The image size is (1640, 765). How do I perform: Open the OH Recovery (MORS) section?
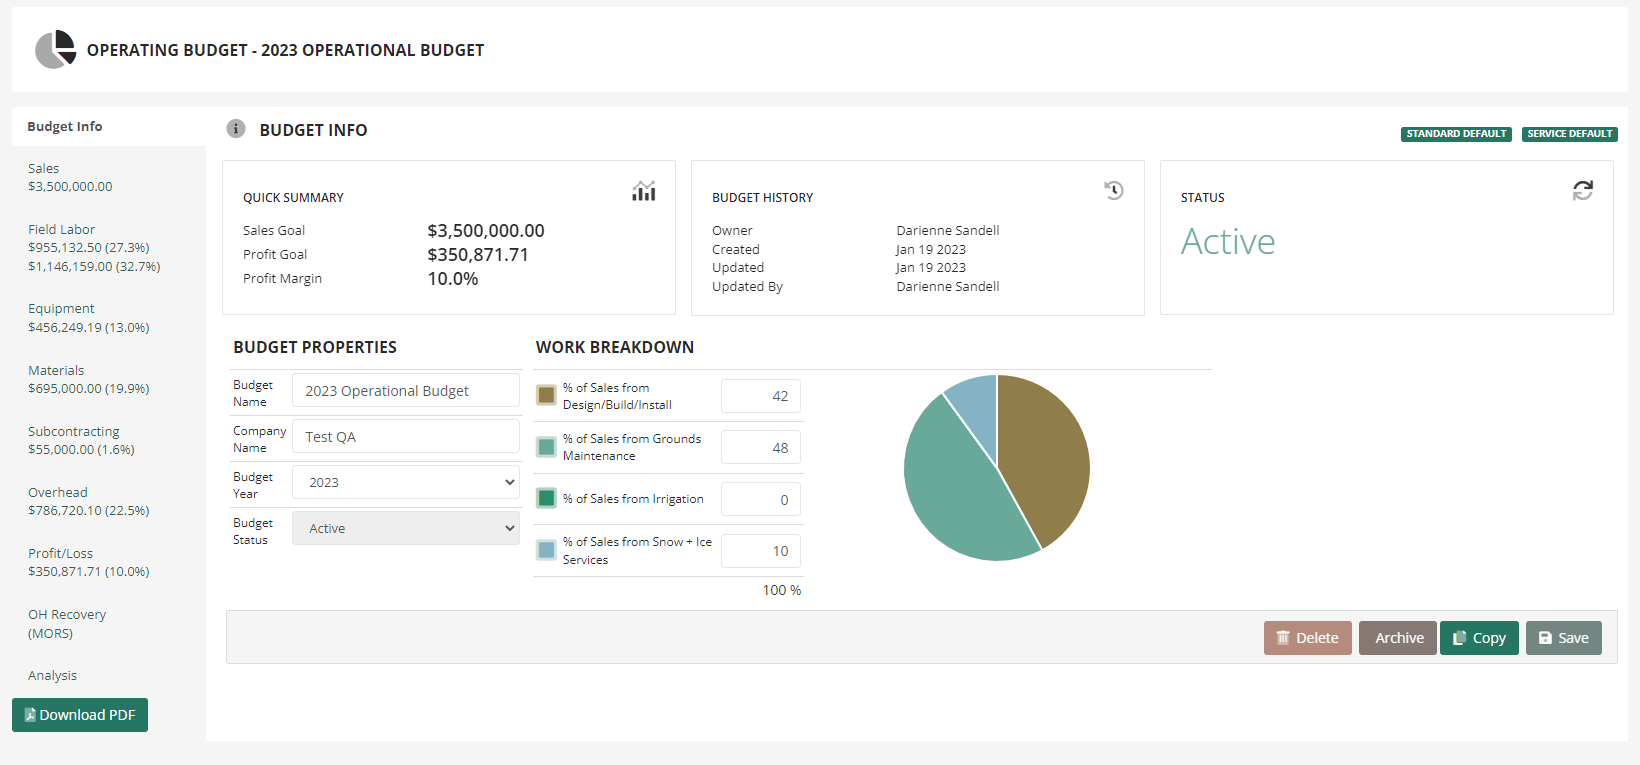pos(67,624)
